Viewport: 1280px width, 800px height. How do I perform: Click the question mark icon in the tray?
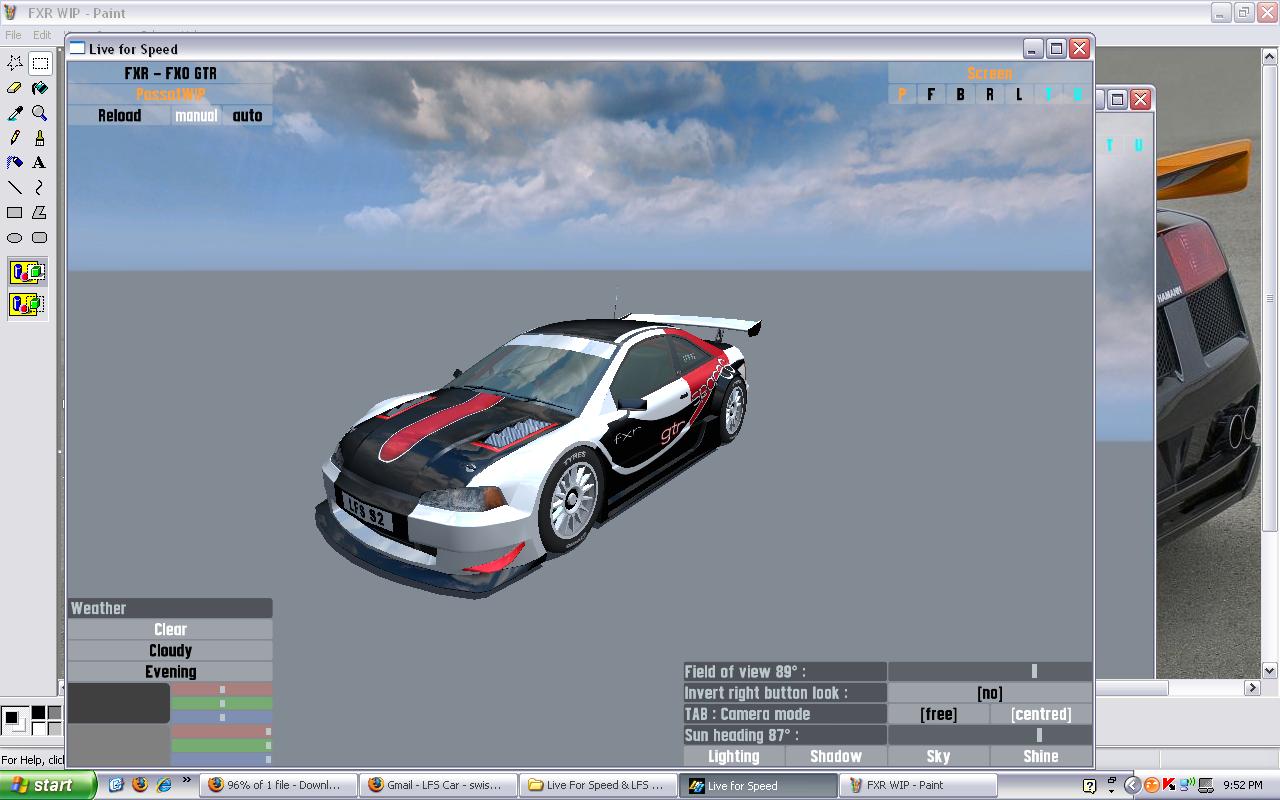1090,786
